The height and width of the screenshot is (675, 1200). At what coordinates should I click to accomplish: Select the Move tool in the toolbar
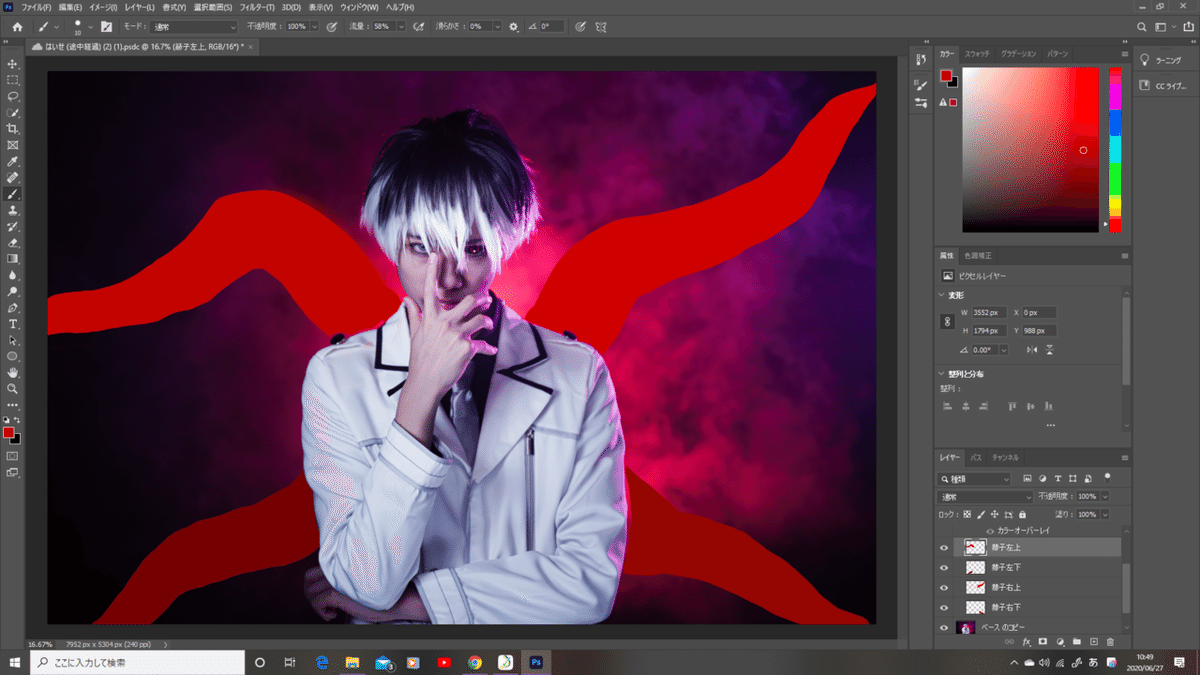pos(13,64)
